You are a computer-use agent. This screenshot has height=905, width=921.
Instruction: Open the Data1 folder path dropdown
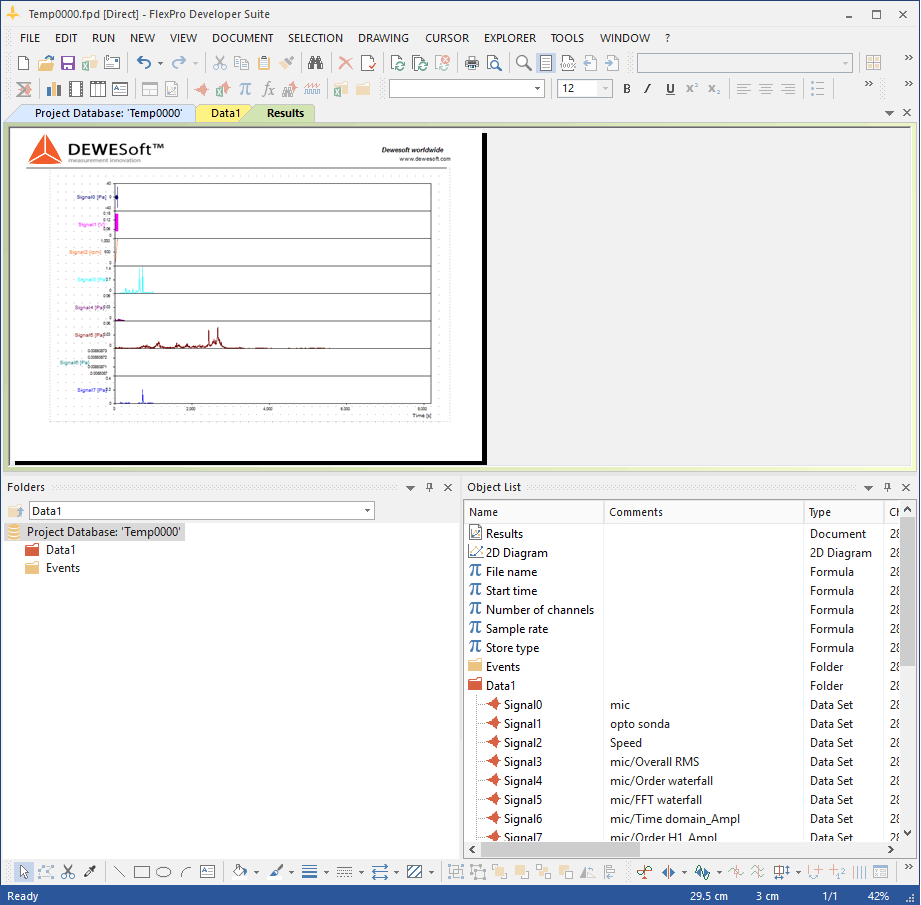click(368, 511)
